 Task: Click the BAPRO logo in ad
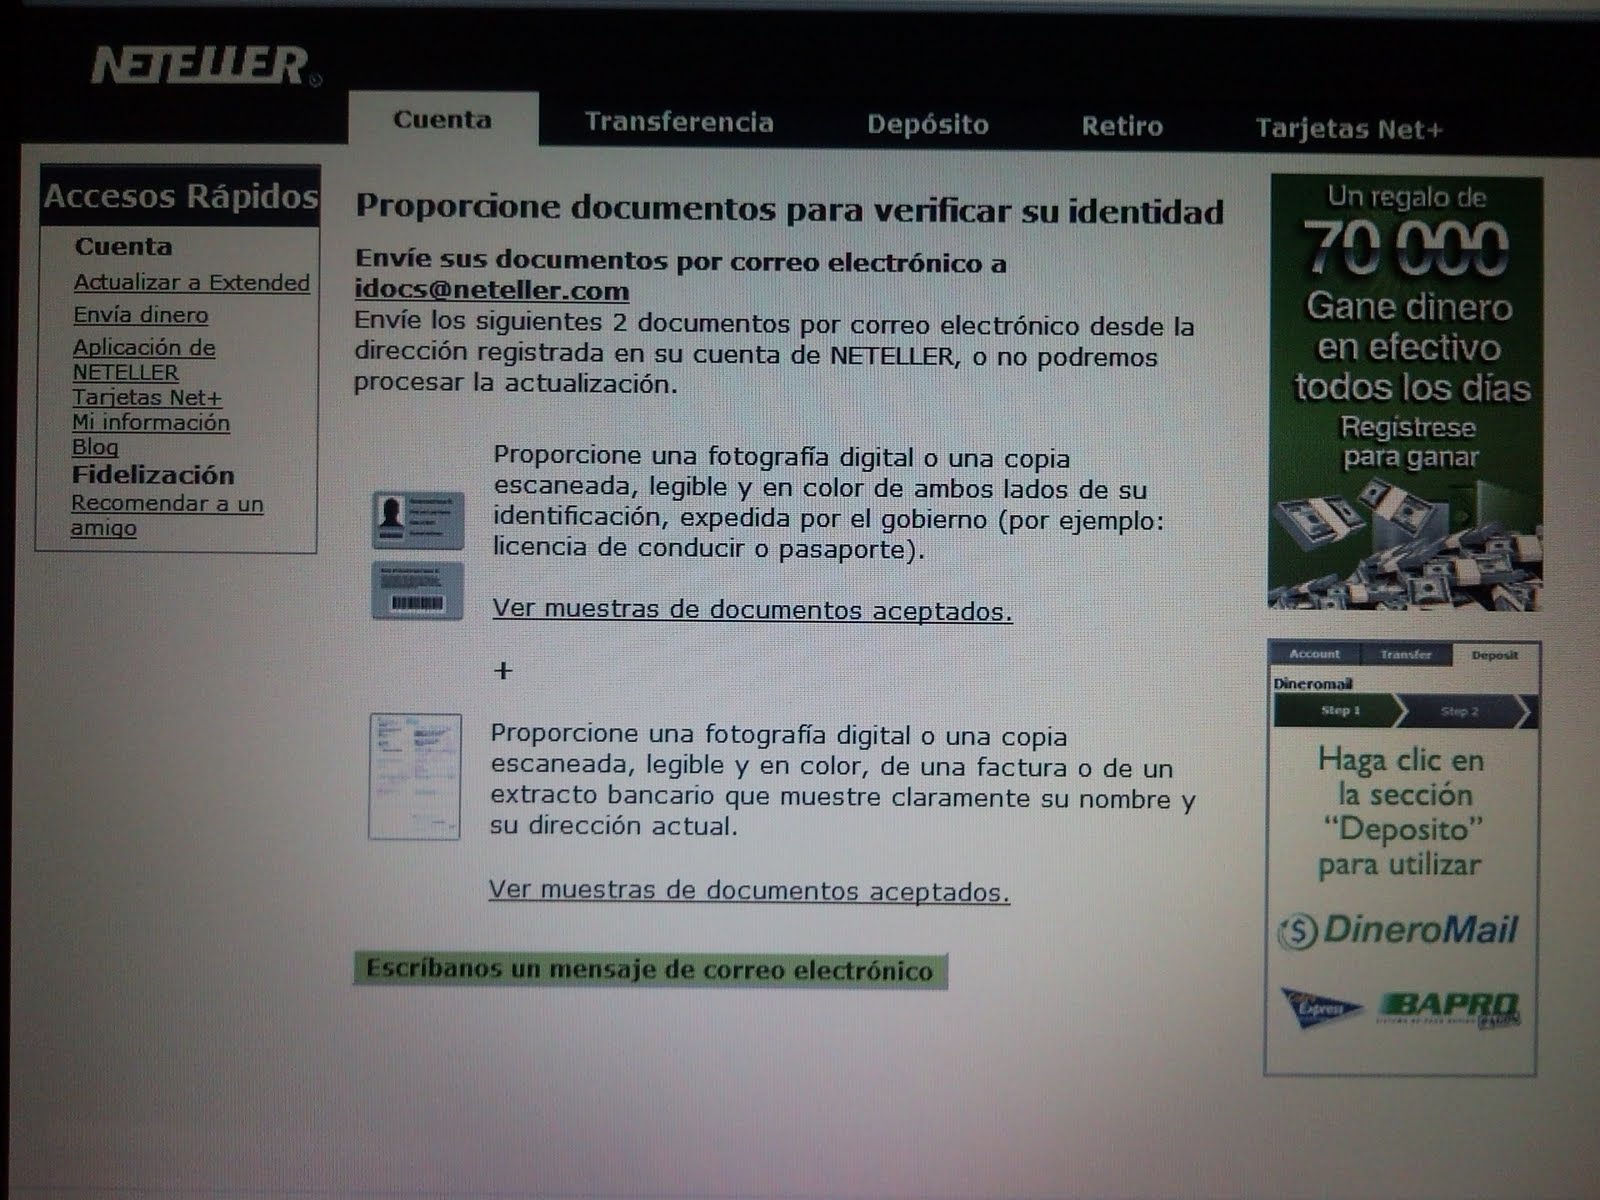click(1449, 1008)
